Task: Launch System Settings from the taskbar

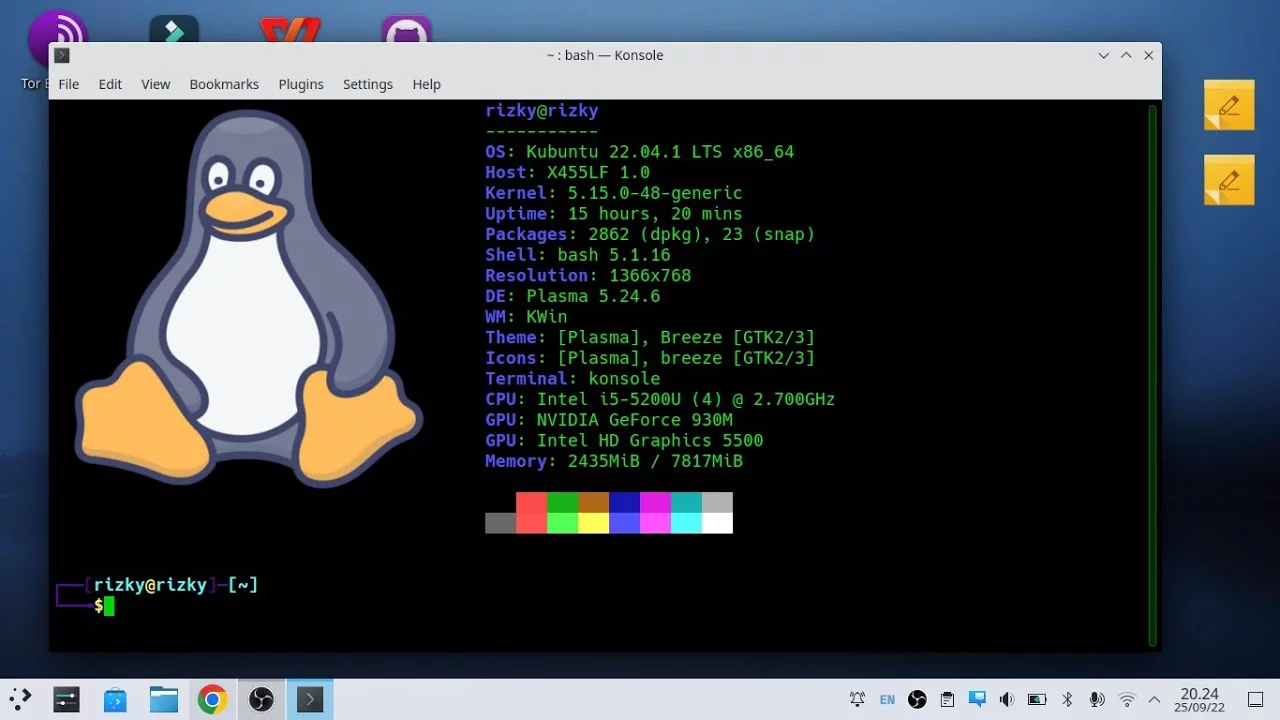Action: click(66, 700)
